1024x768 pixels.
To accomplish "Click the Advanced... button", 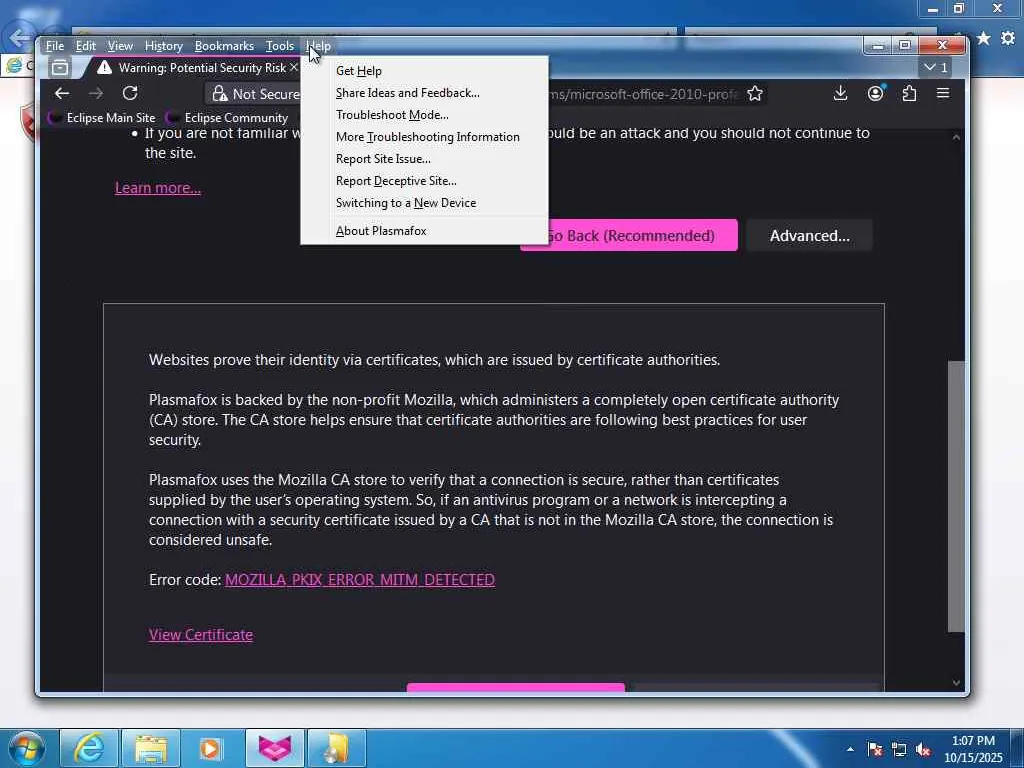I will click(809, 235).
